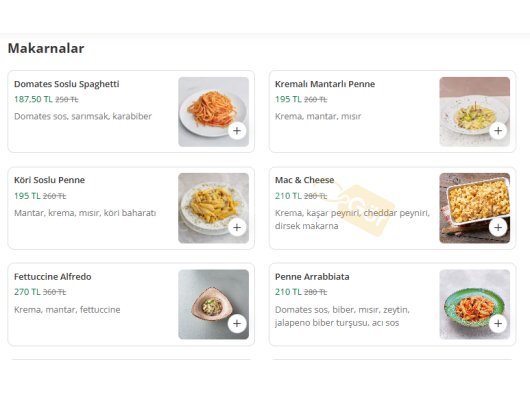The width and height of the screenshot is (530, 393).
Task: Add Penne Arrabbiata with plus icon
Action: tap(498, 323)
